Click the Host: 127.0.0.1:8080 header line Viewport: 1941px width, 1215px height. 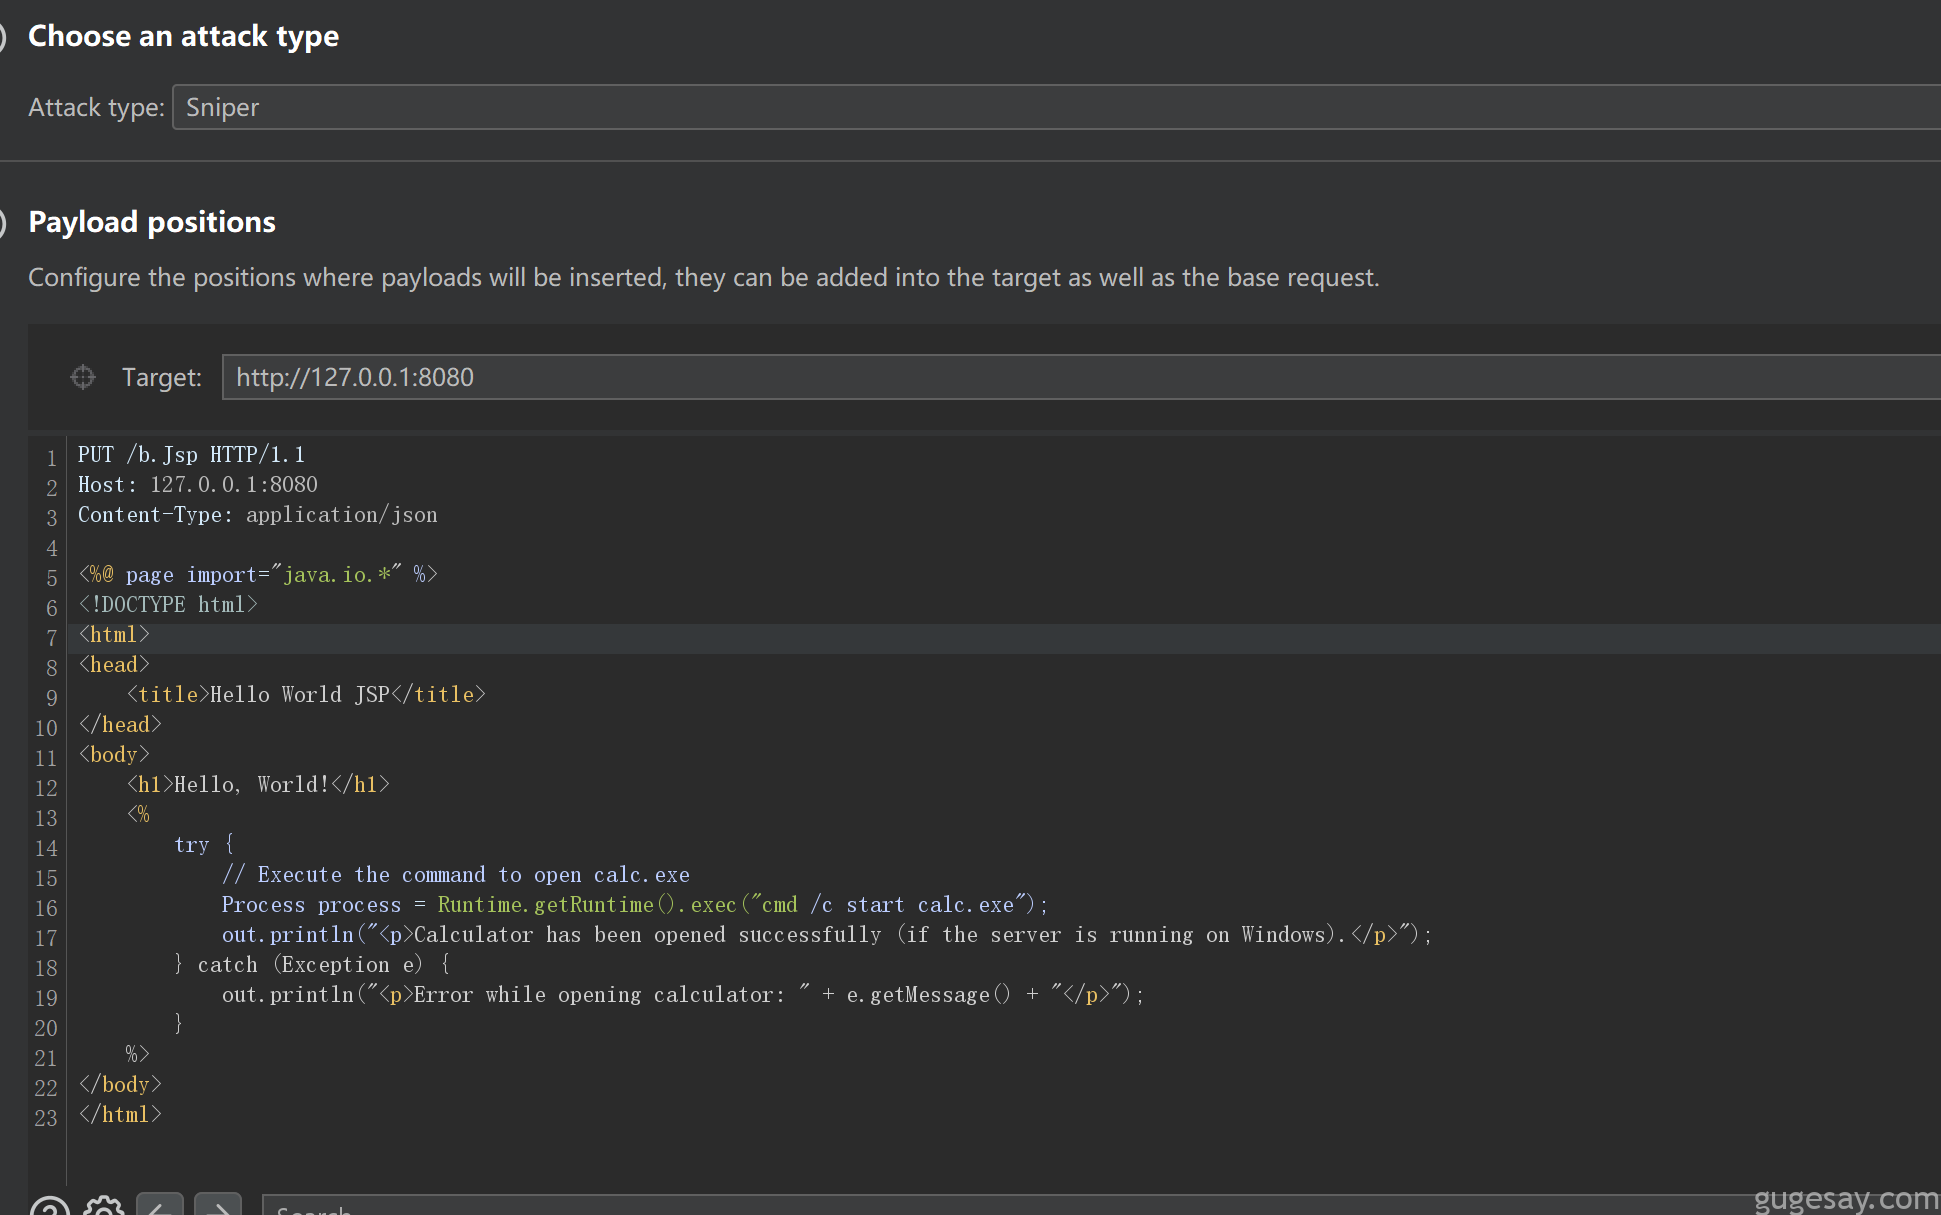198,485
